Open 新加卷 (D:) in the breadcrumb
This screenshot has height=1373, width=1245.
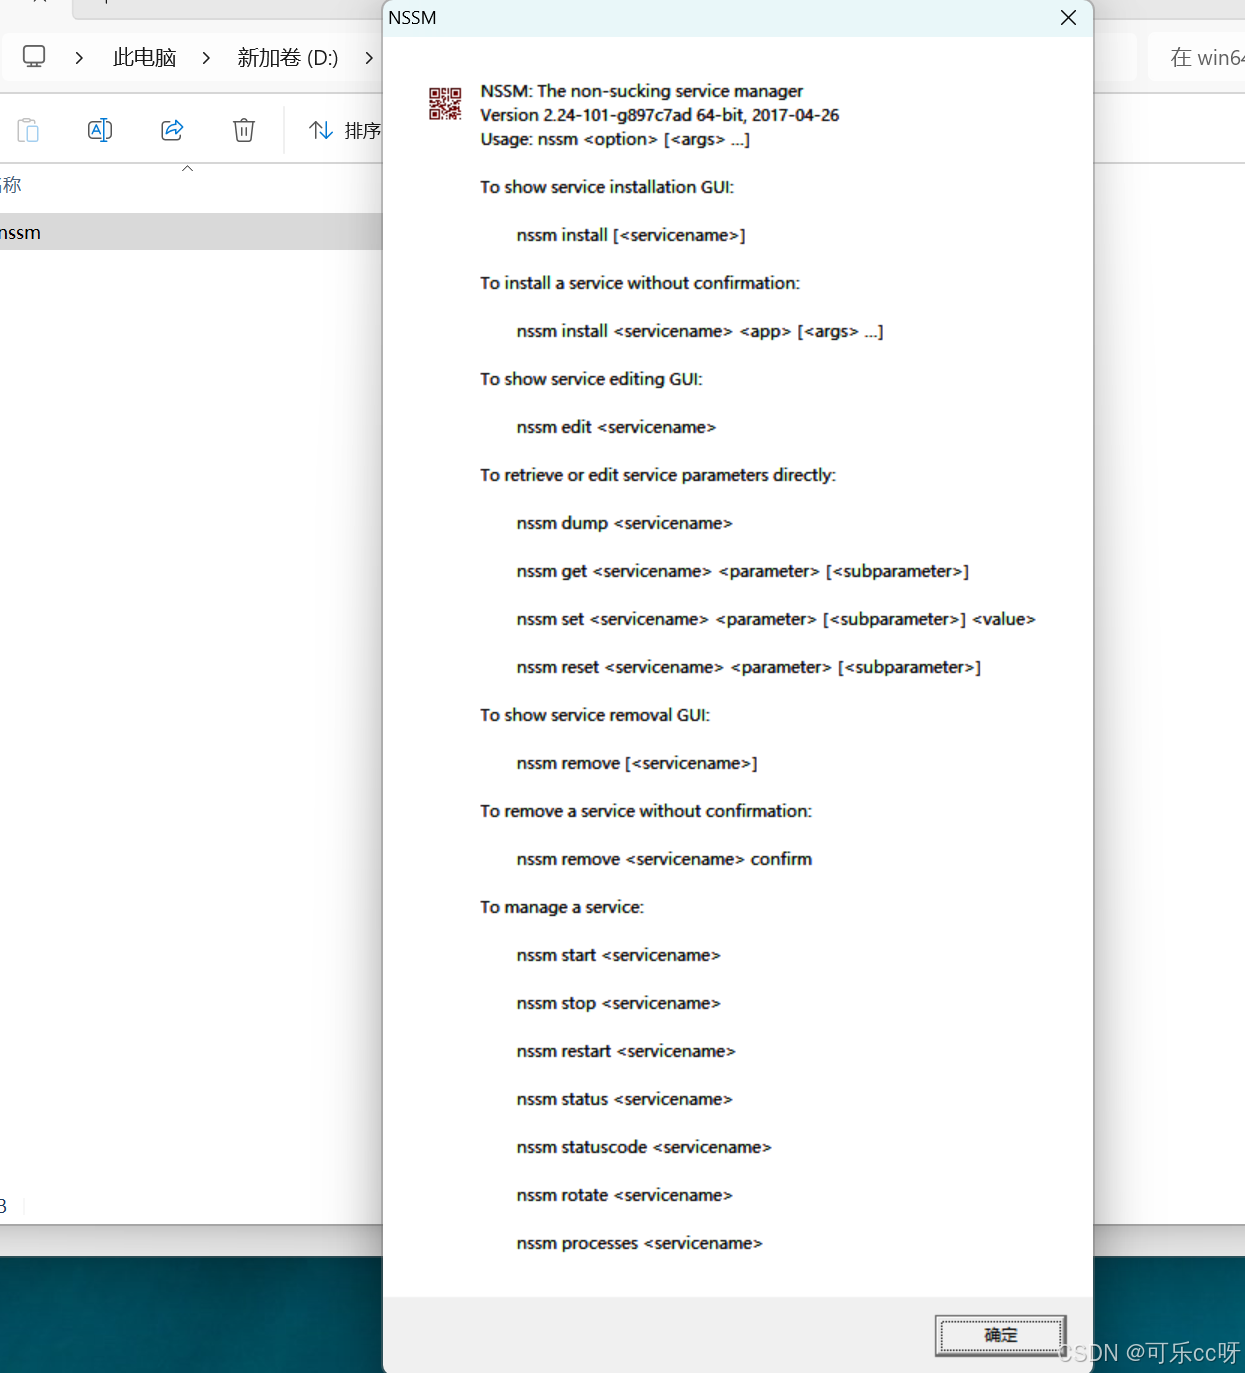coord(288,58)
